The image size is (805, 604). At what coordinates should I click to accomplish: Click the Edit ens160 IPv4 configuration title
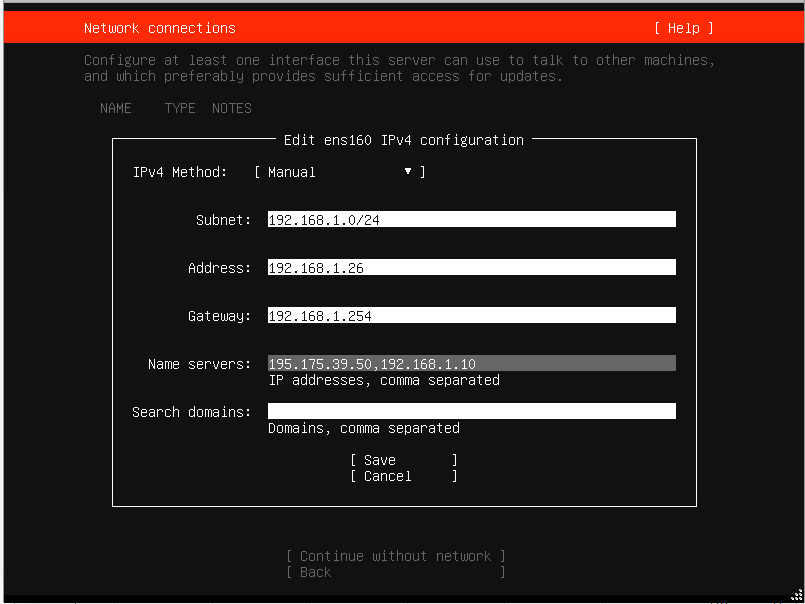[x=404, y=140]
